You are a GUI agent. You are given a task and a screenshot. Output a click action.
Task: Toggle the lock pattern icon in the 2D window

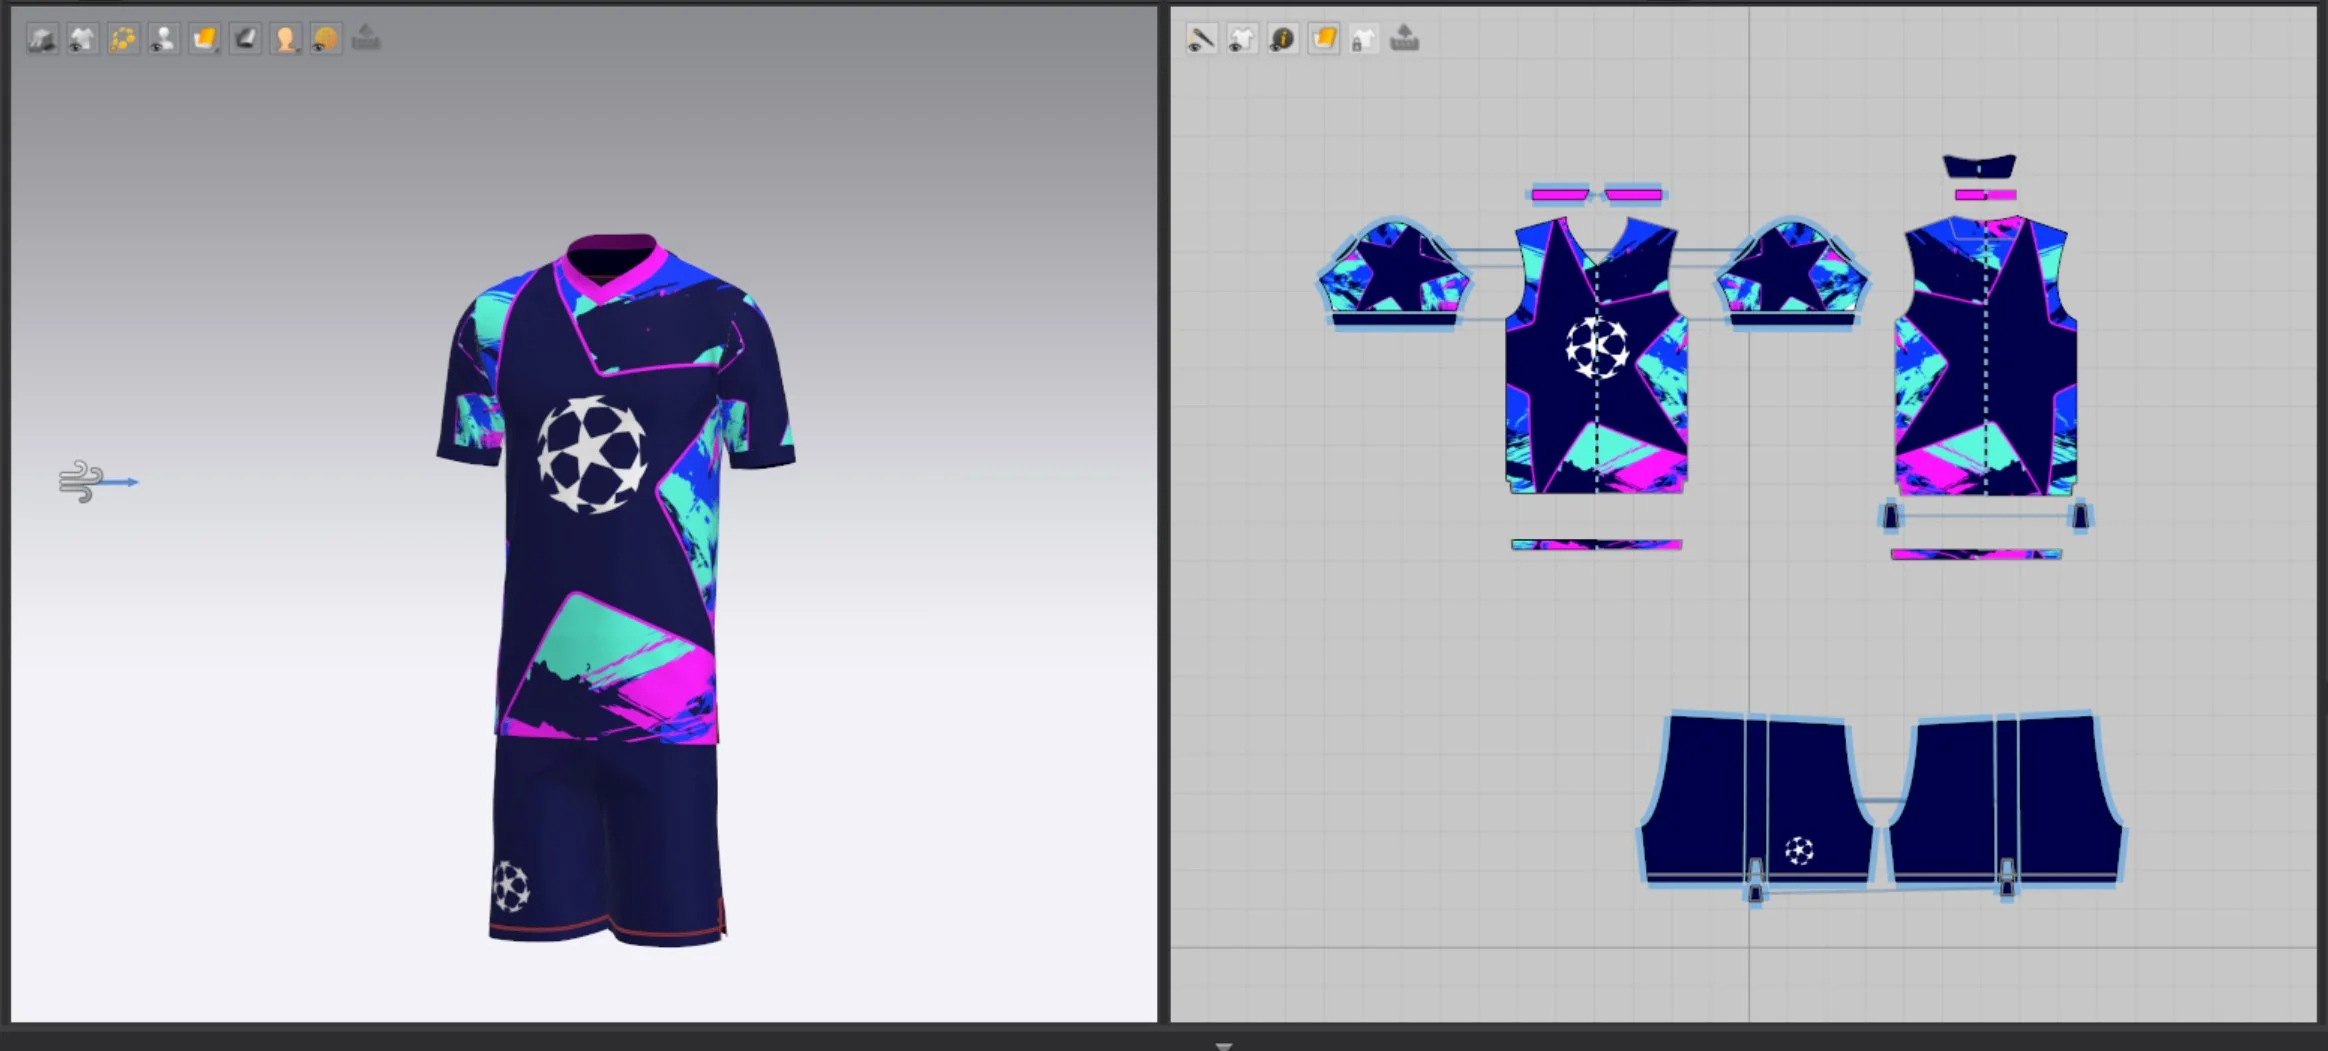[1363, 39]
